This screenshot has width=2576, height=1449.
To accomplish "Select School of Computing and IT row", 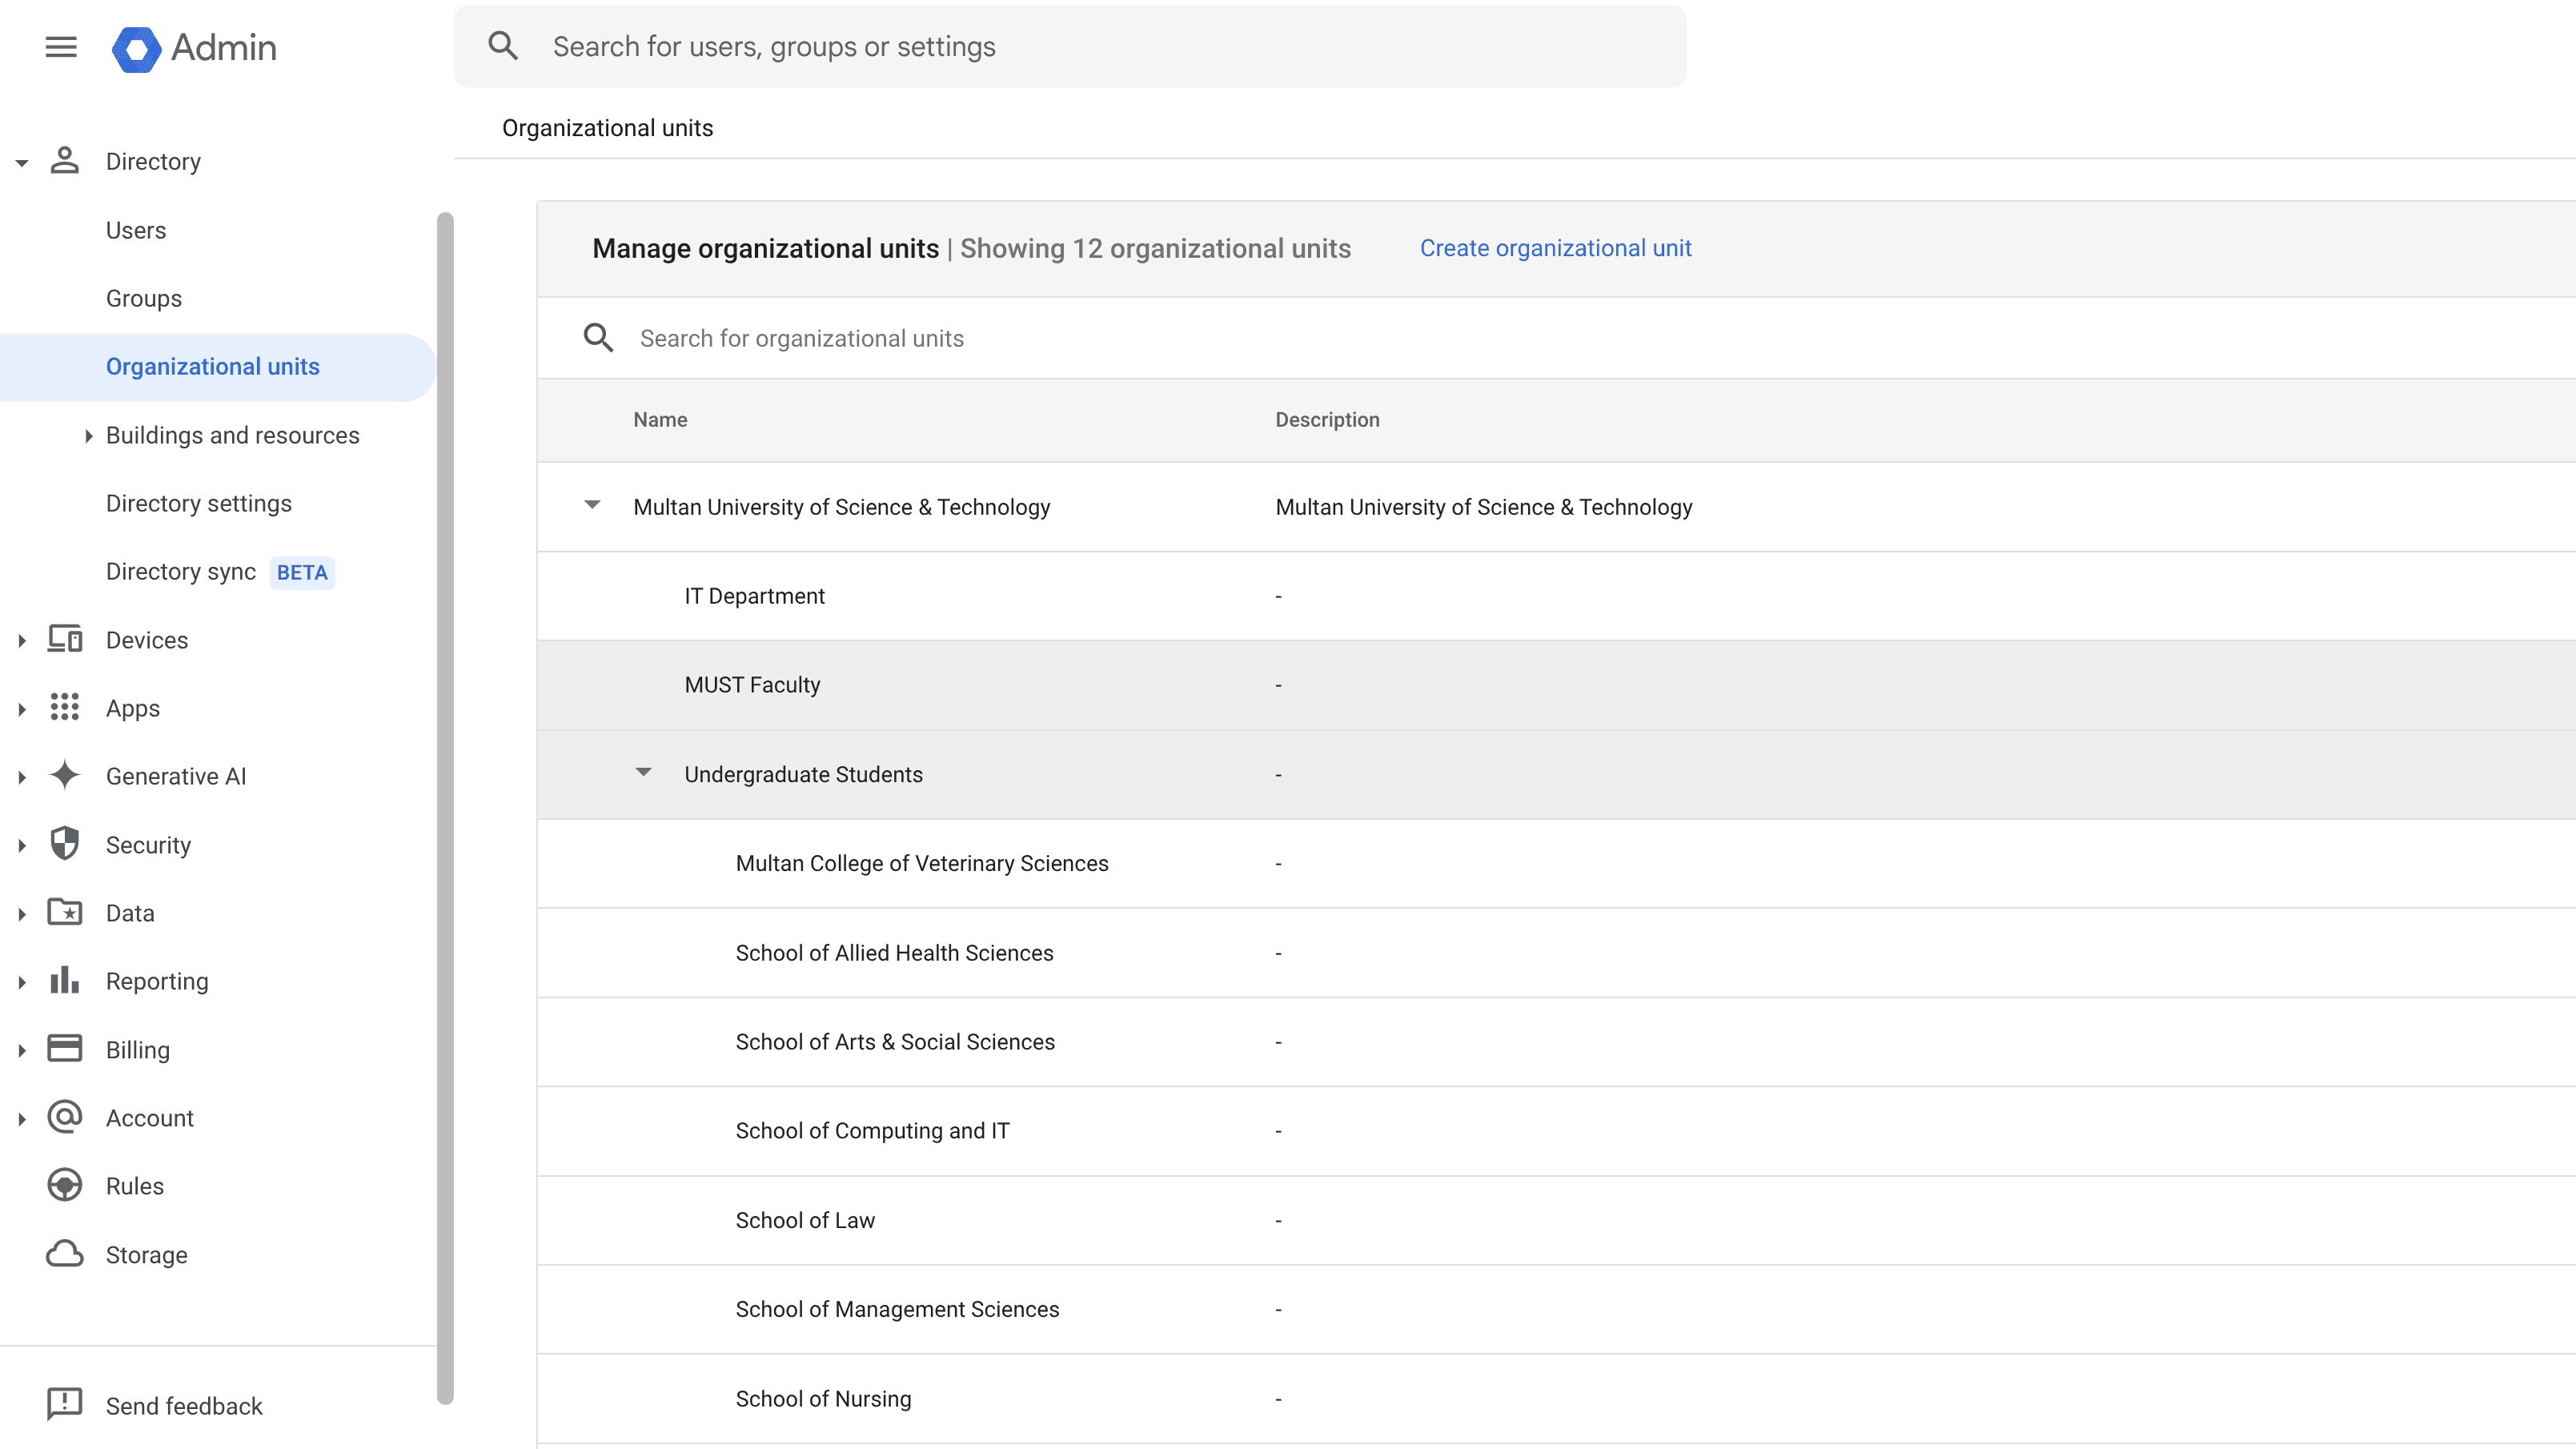I will pyautogui.click(x=872, y=1130).
